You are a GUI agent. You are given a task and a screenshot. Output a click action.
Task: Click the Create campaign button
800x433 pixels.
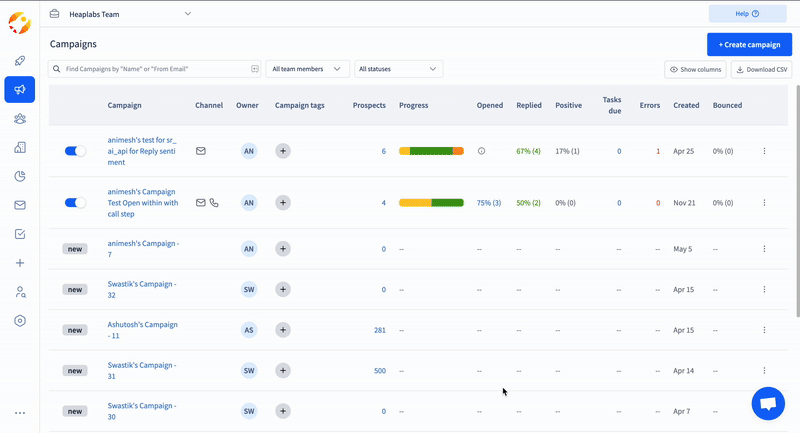pos(749,45)
